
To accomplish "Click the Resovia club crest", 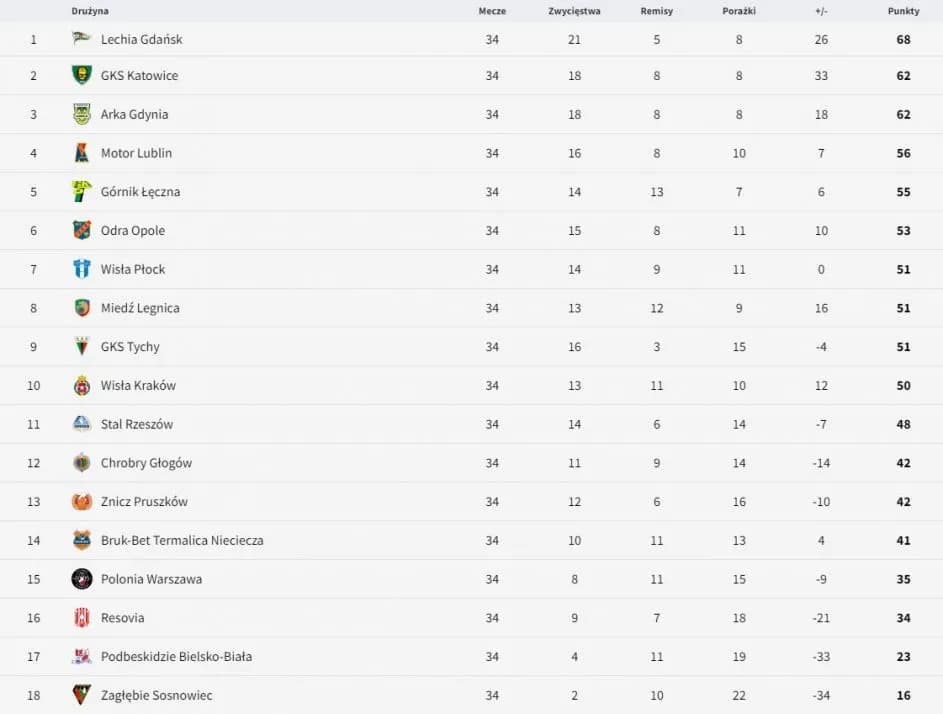I will click(82, 618).
